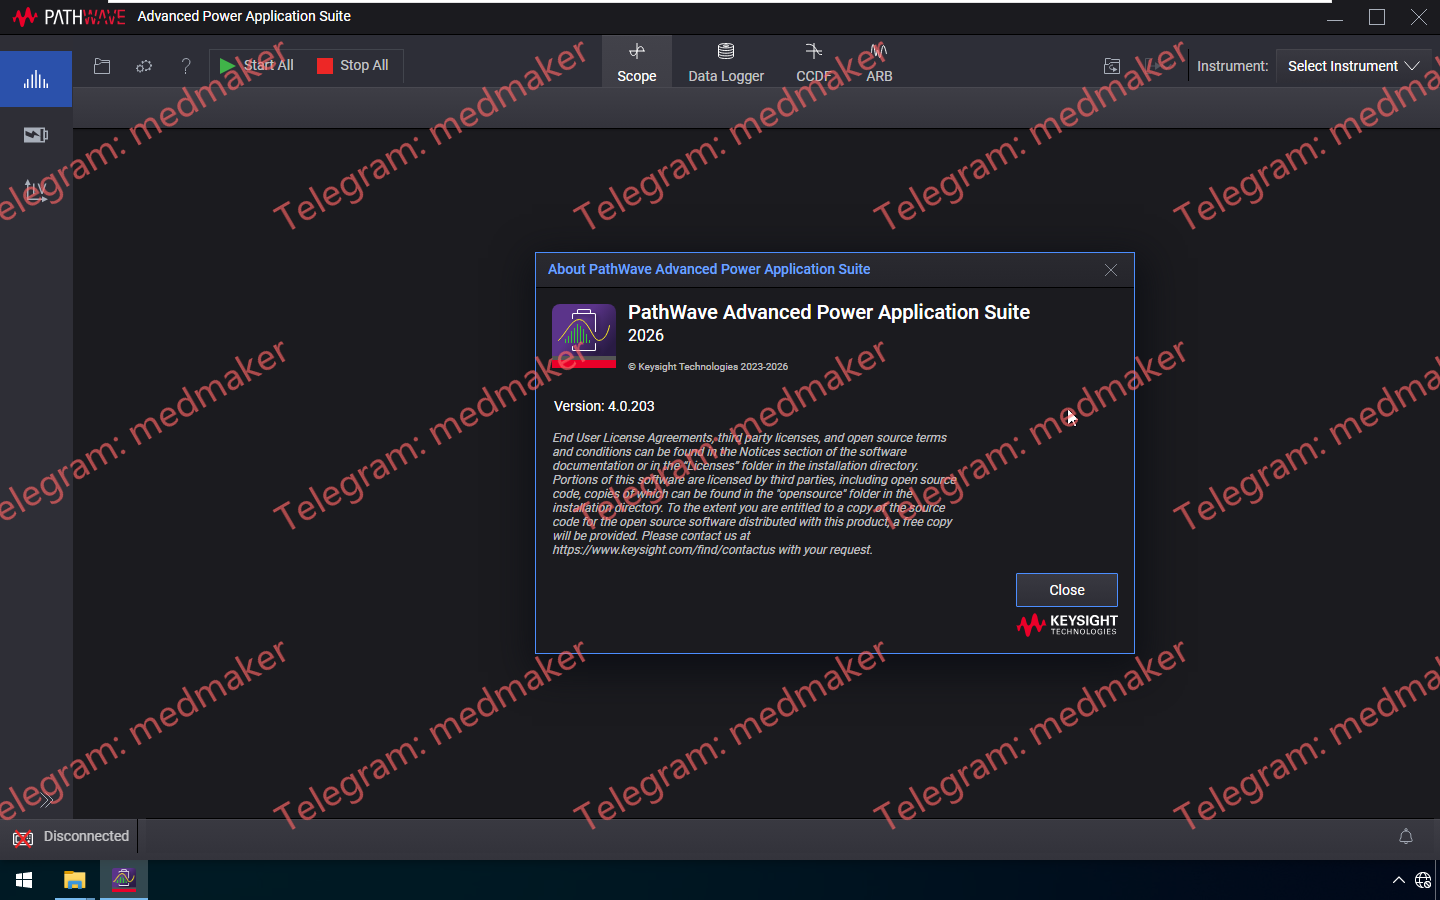Click the open folder icon in toolbar
This screenshot has width=1440, height=900.
coord(102,66)
